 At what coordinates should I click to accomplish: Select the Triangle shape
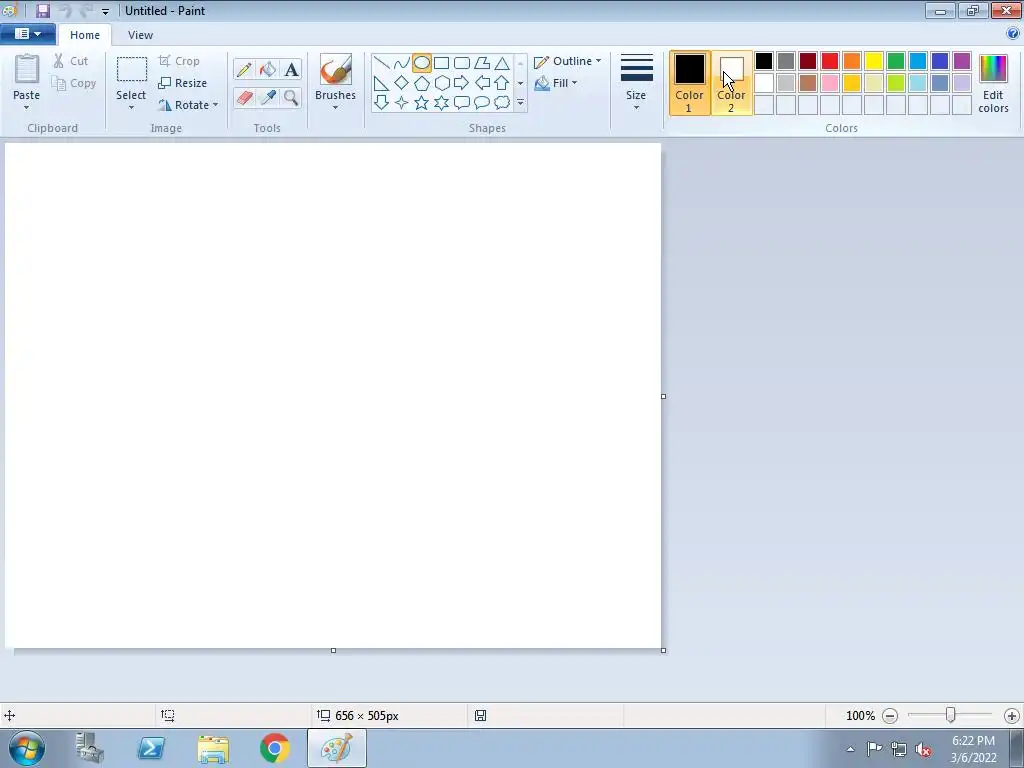click(502, 63)
